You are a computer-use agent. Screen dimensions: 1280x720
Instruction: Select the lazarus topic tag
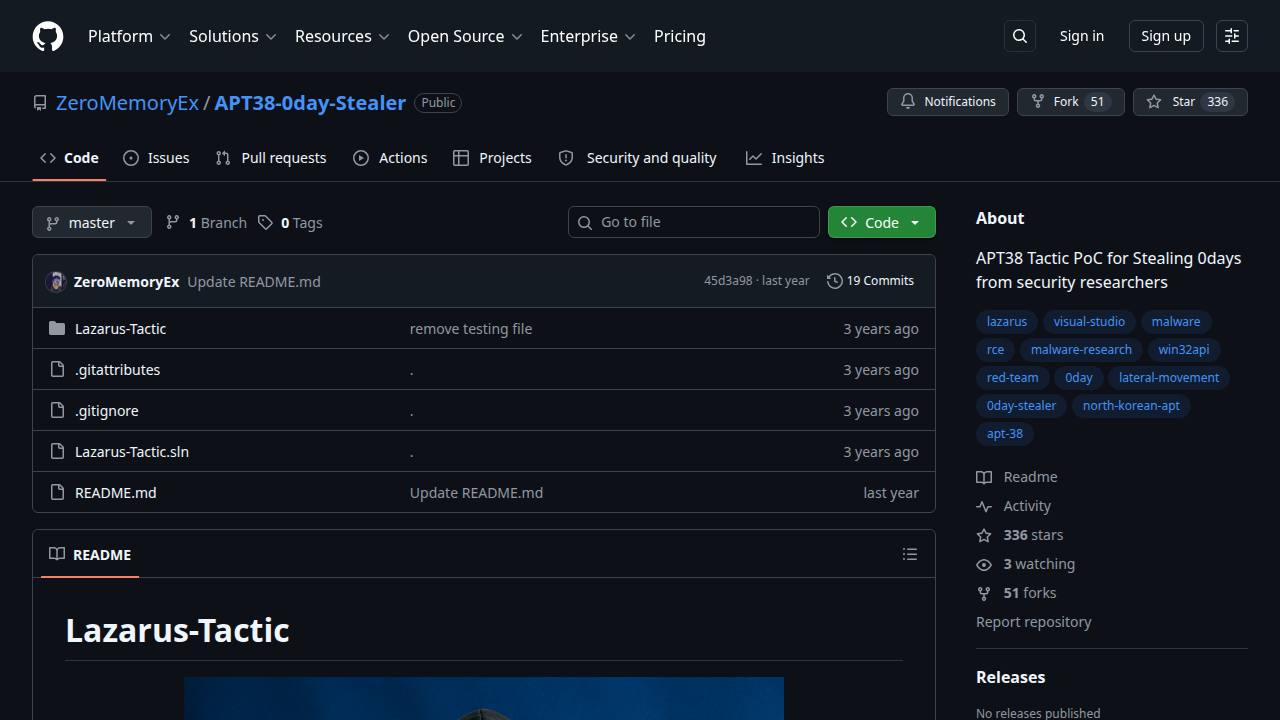[1007, 322]
